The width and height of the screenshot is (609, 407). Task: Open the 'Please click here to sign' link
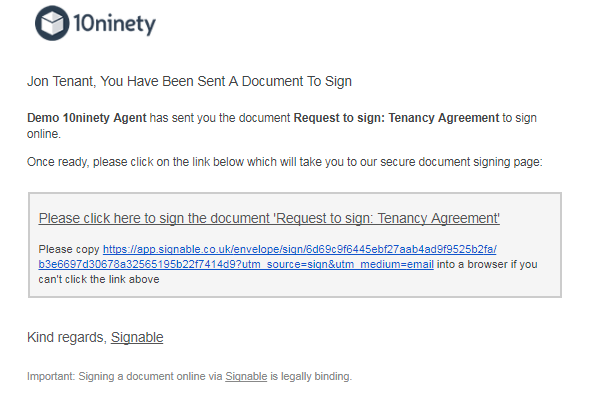[269, 218]
